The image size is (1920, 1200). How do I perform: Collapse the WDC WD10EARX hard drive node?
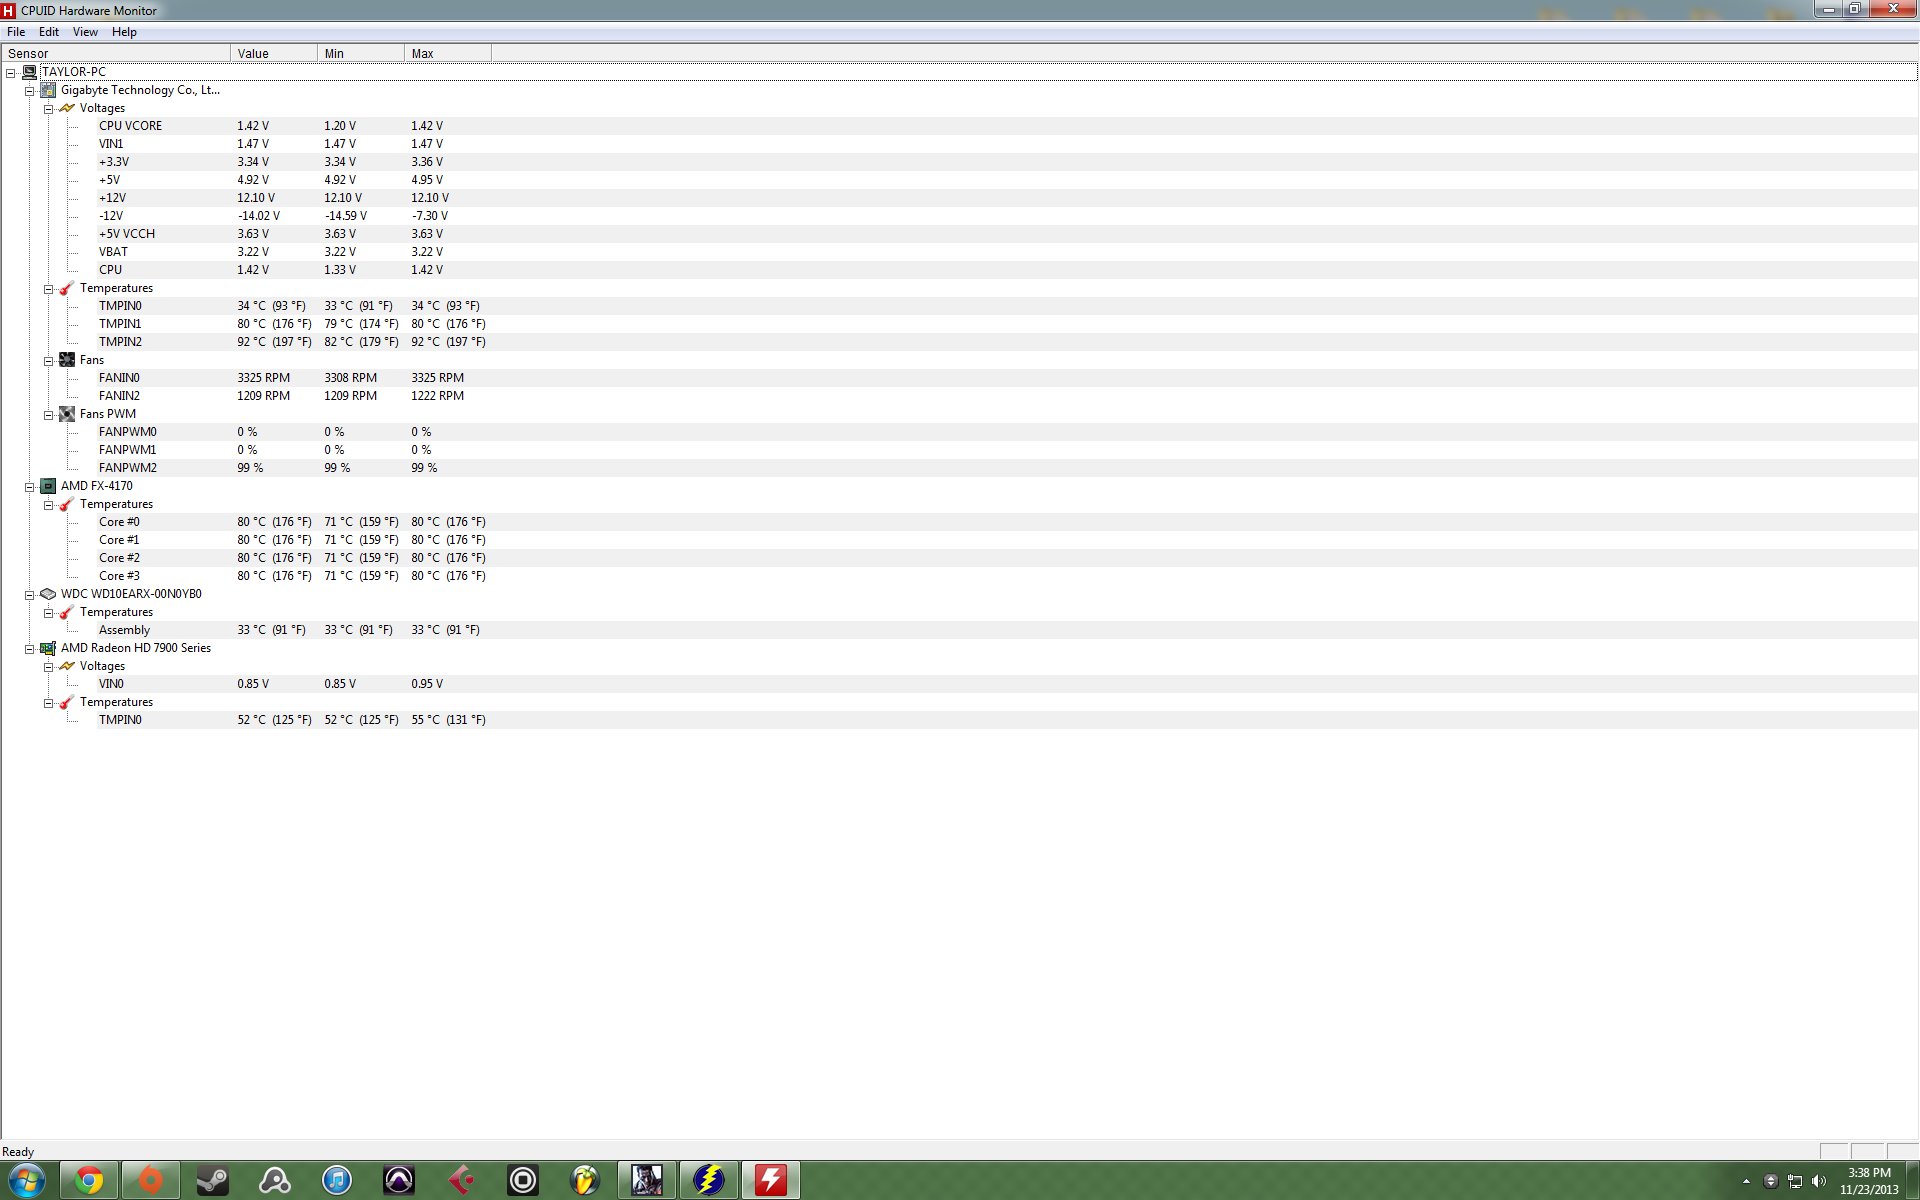point(30,595)
